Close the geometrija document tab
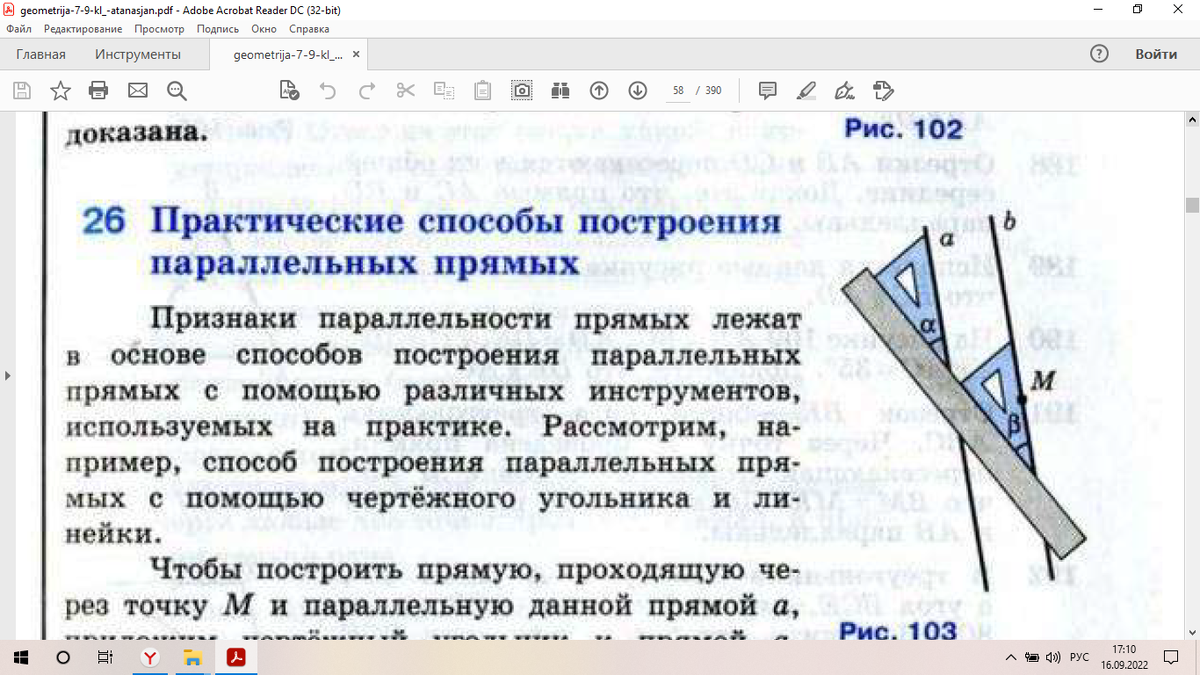This screenshot has height=675, width=1200. point(356,54)
